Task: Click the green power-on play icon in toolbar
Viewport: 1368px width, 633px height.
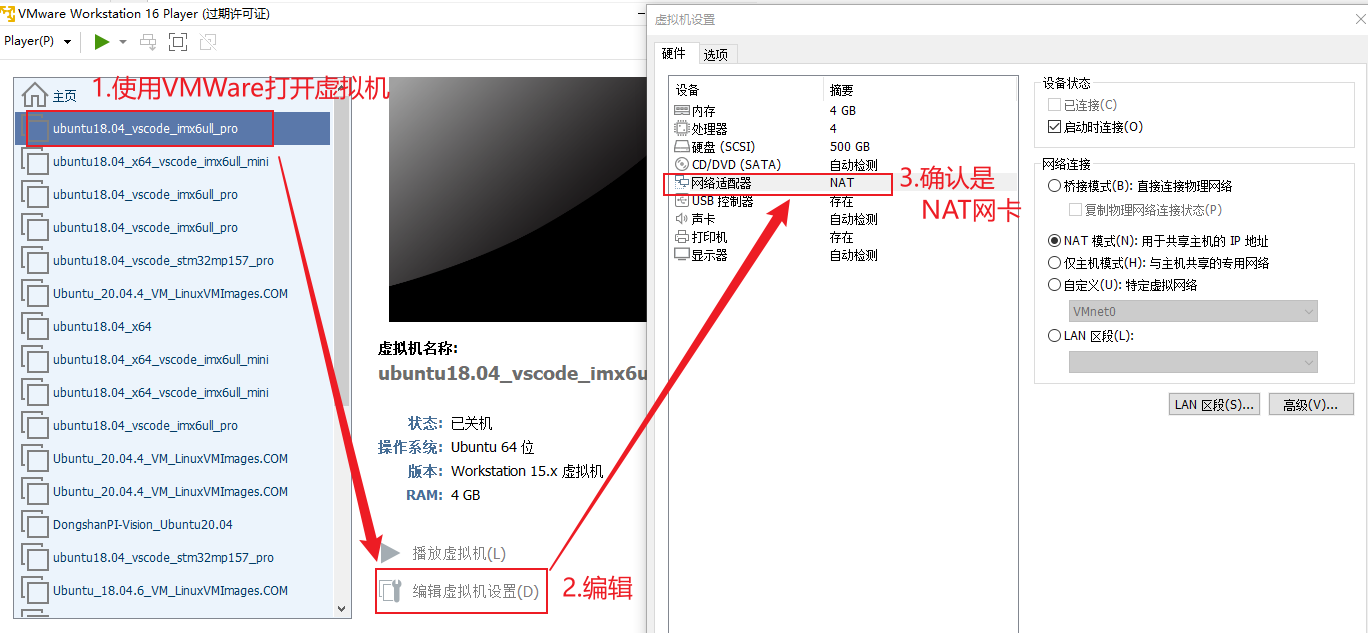Action: pos(101,42)
